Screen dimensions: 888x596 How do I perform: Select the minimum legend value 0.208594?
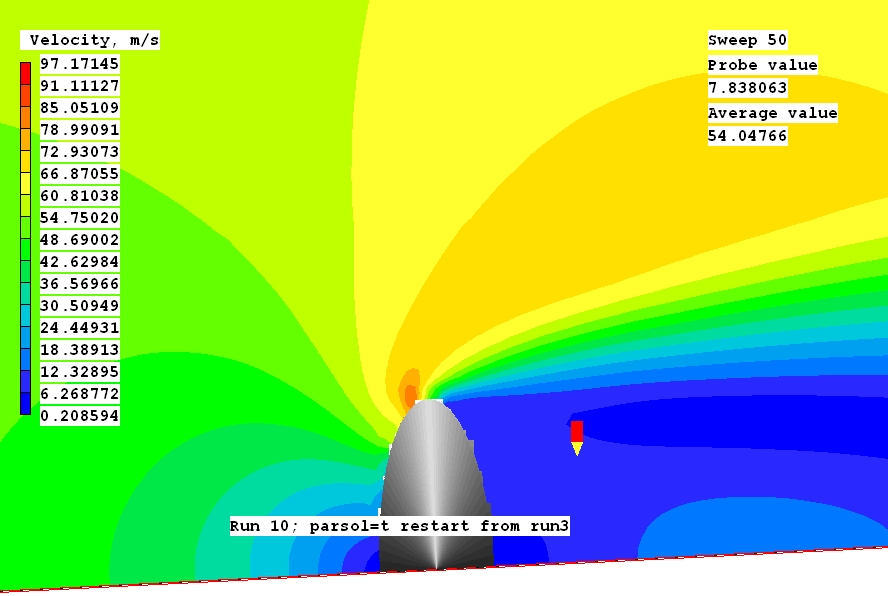coord(79,415)
